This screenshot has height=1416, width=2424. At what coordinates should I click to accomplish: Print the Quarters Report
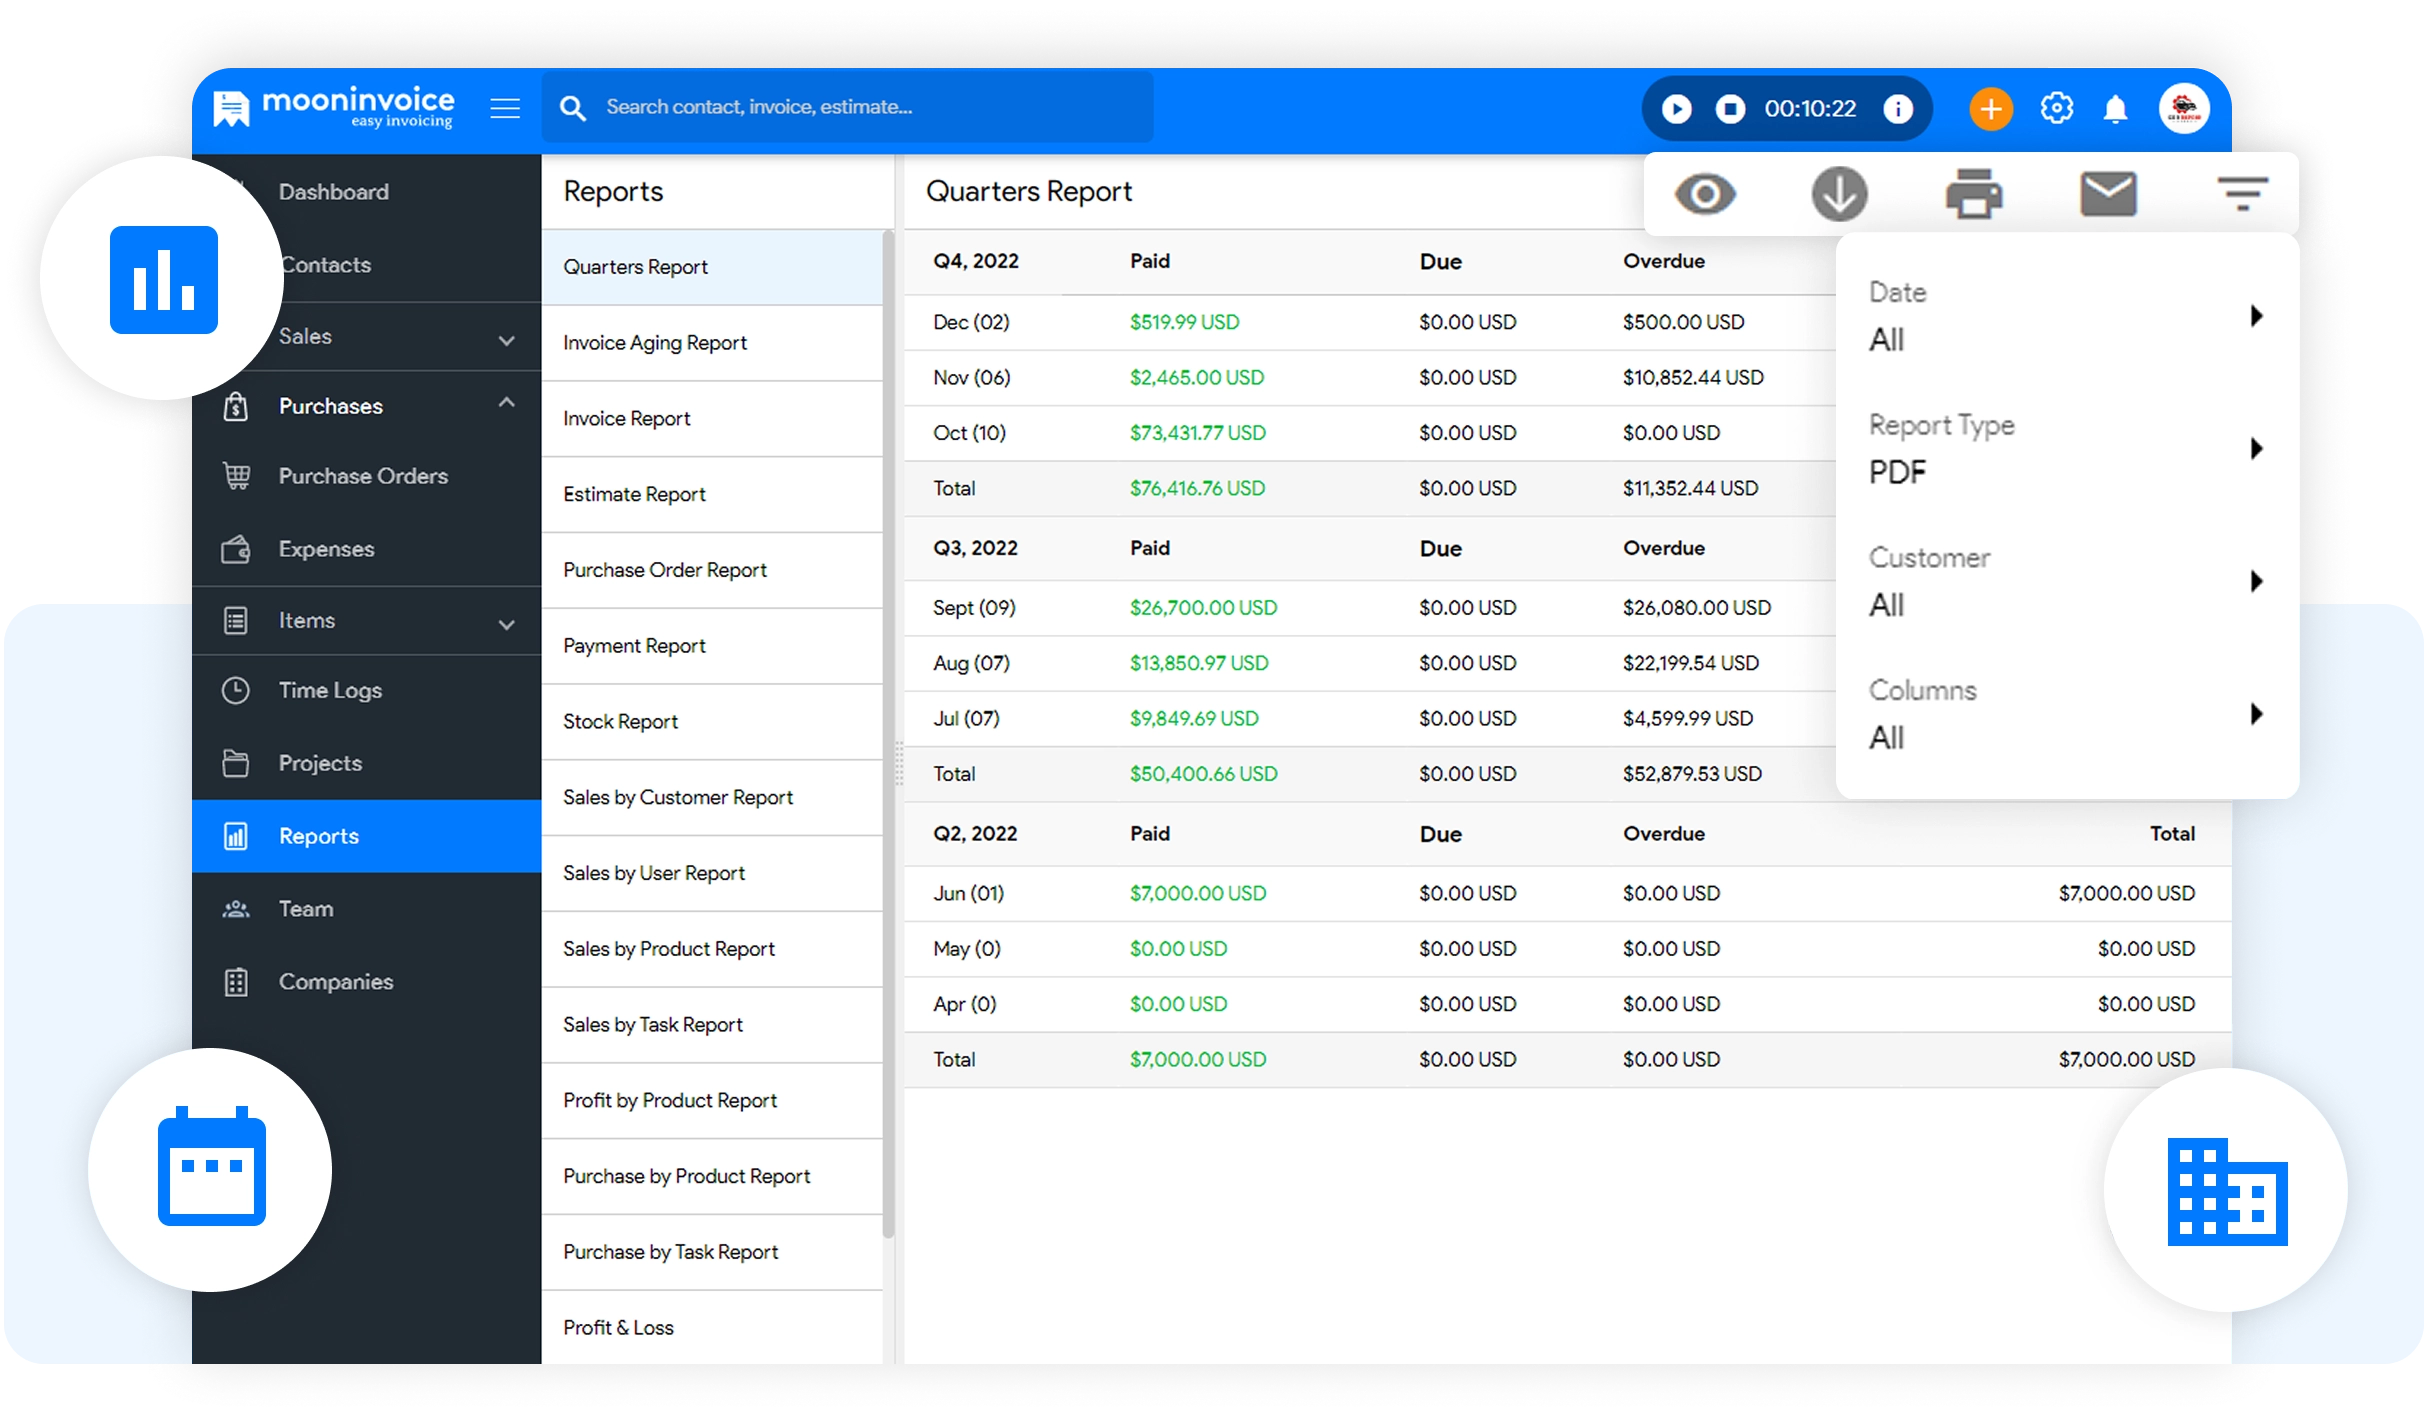tap(1973, 194)
